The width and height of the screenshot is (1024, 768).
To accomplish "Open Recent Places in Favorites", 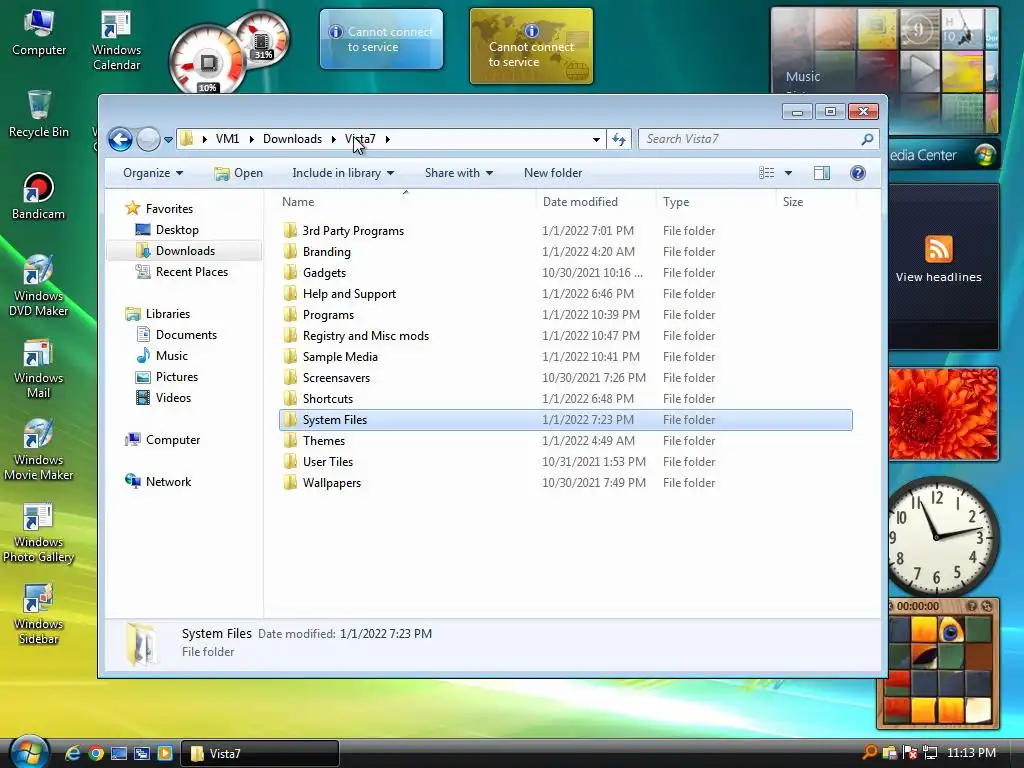I will tap(192, 272).
